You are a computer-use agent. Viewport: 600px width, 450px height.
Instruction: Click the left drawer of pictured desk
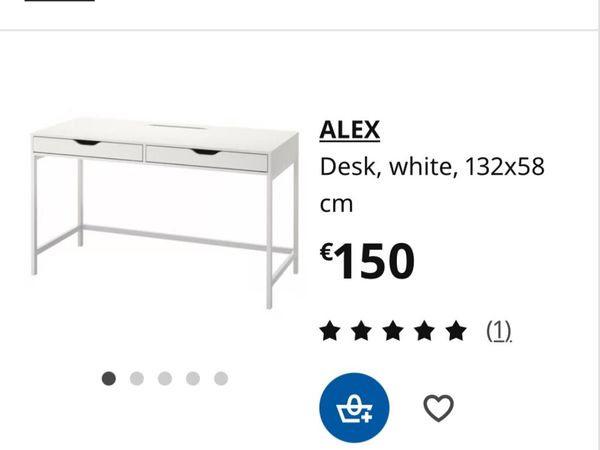(88, 148)
